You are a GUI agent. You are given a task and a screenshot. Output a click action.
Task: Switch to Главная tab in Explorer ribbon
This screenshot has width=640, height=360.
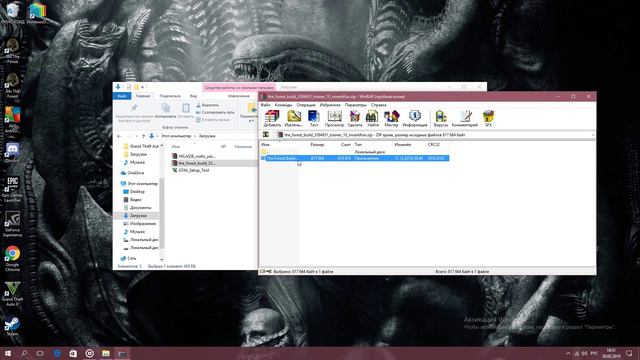click(x=143, y=96)
